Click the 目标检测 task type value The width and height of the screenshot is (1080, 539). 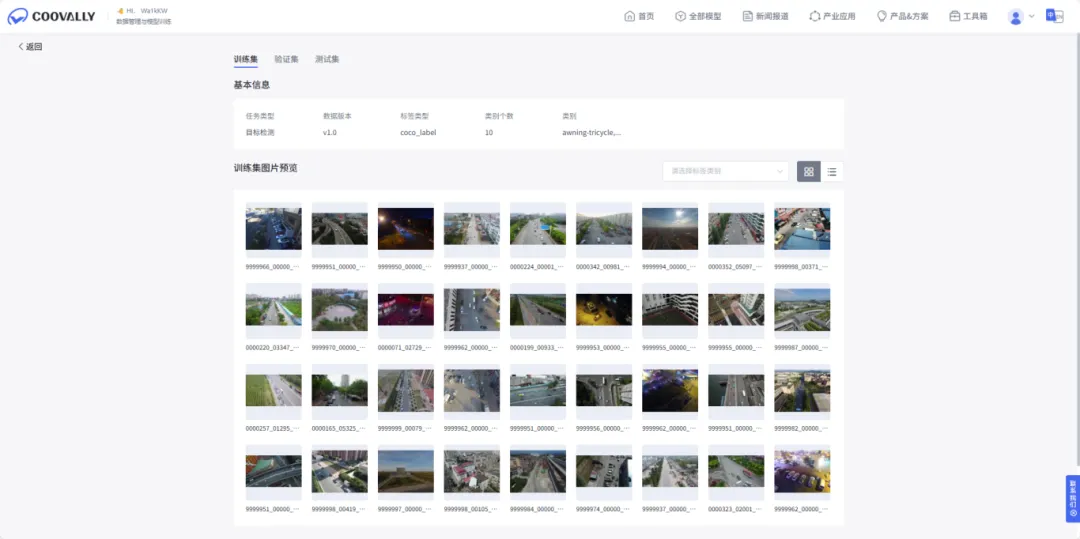260,132
